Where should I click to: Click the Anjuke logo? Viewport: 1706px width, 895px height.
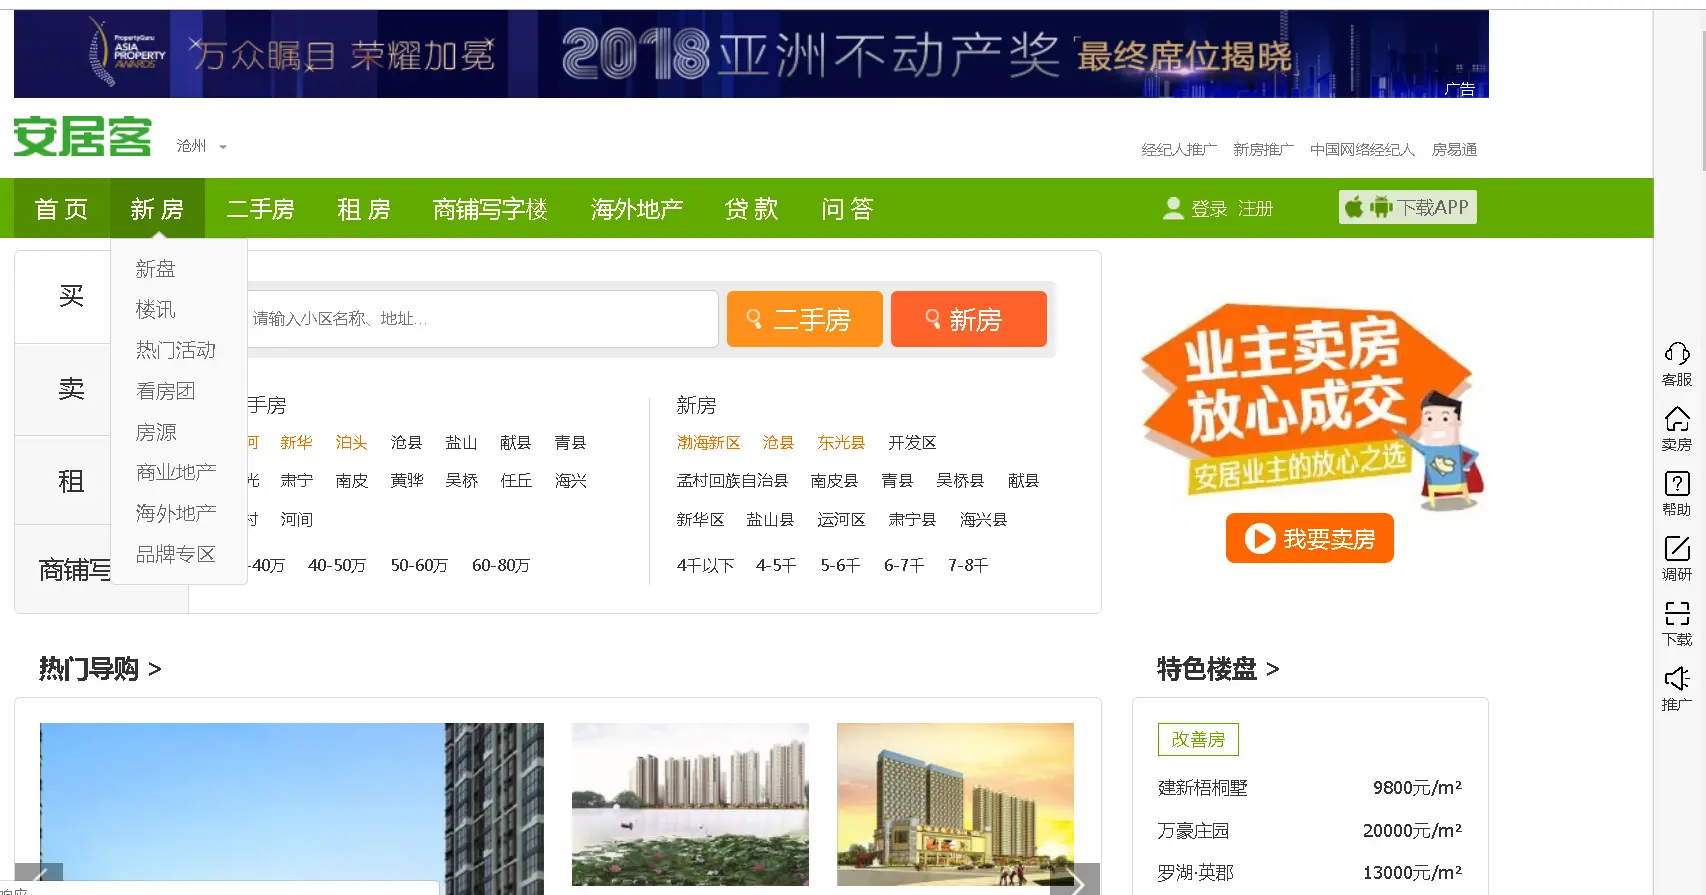pyautogui.click(x=82, y=136)
